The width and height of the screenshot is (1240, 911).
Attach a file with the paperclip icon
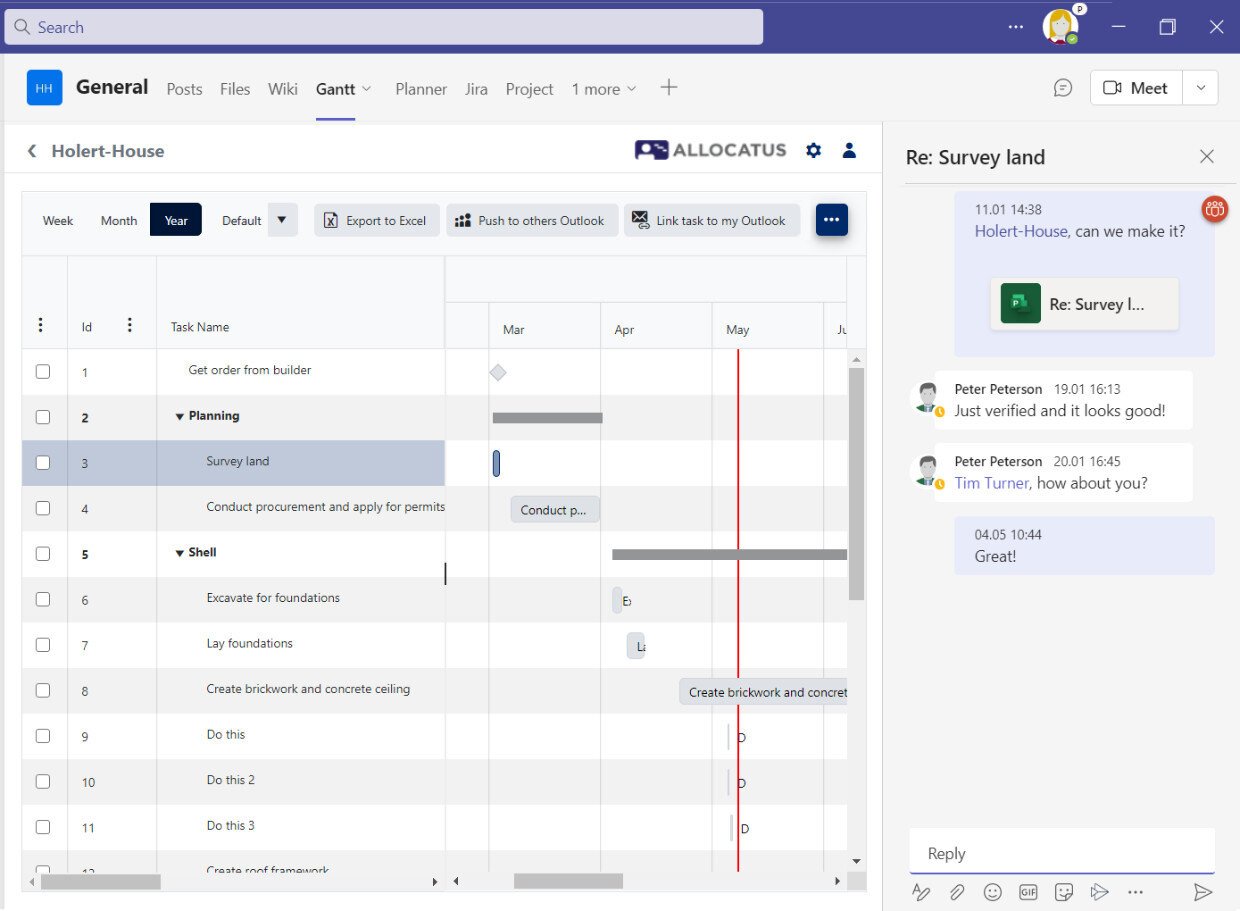click(x=957, y=892)
